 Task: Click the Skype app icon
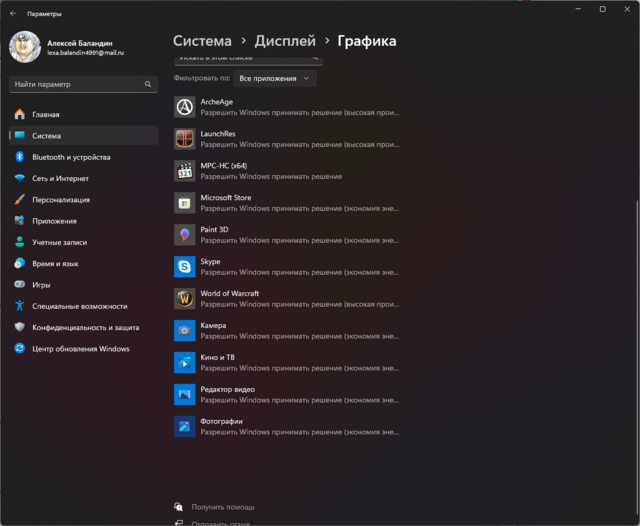(184, 267)
